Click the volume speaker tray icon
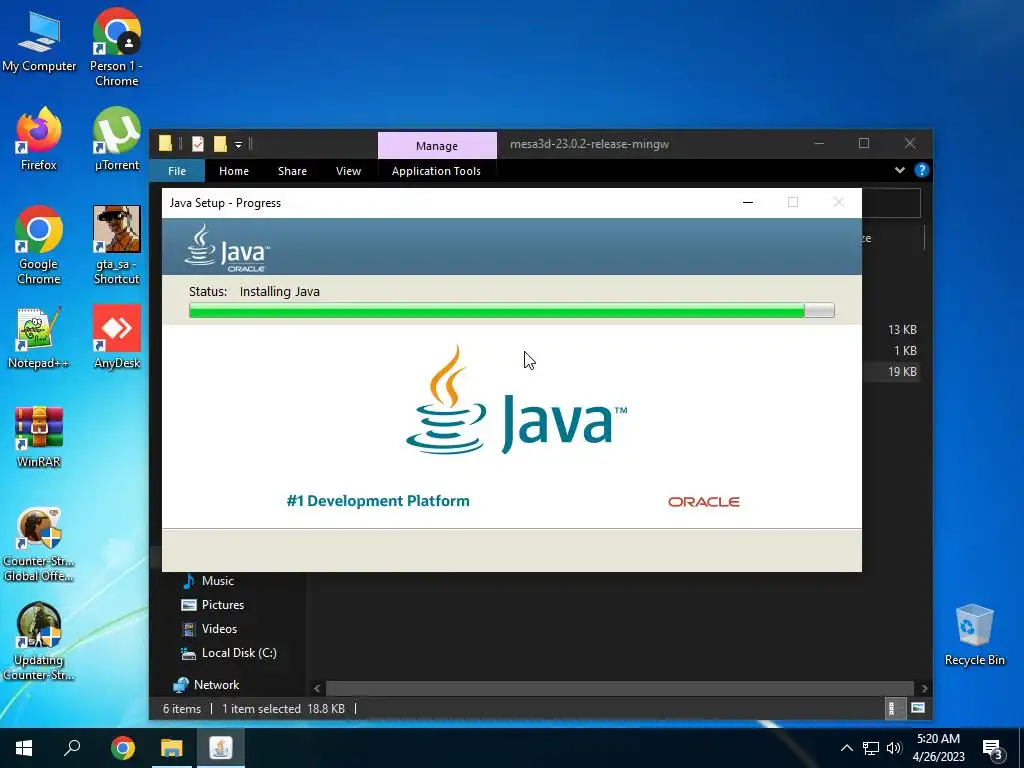Image resolution: width=1024 pixels, height=768 pixels. (894, 748)
